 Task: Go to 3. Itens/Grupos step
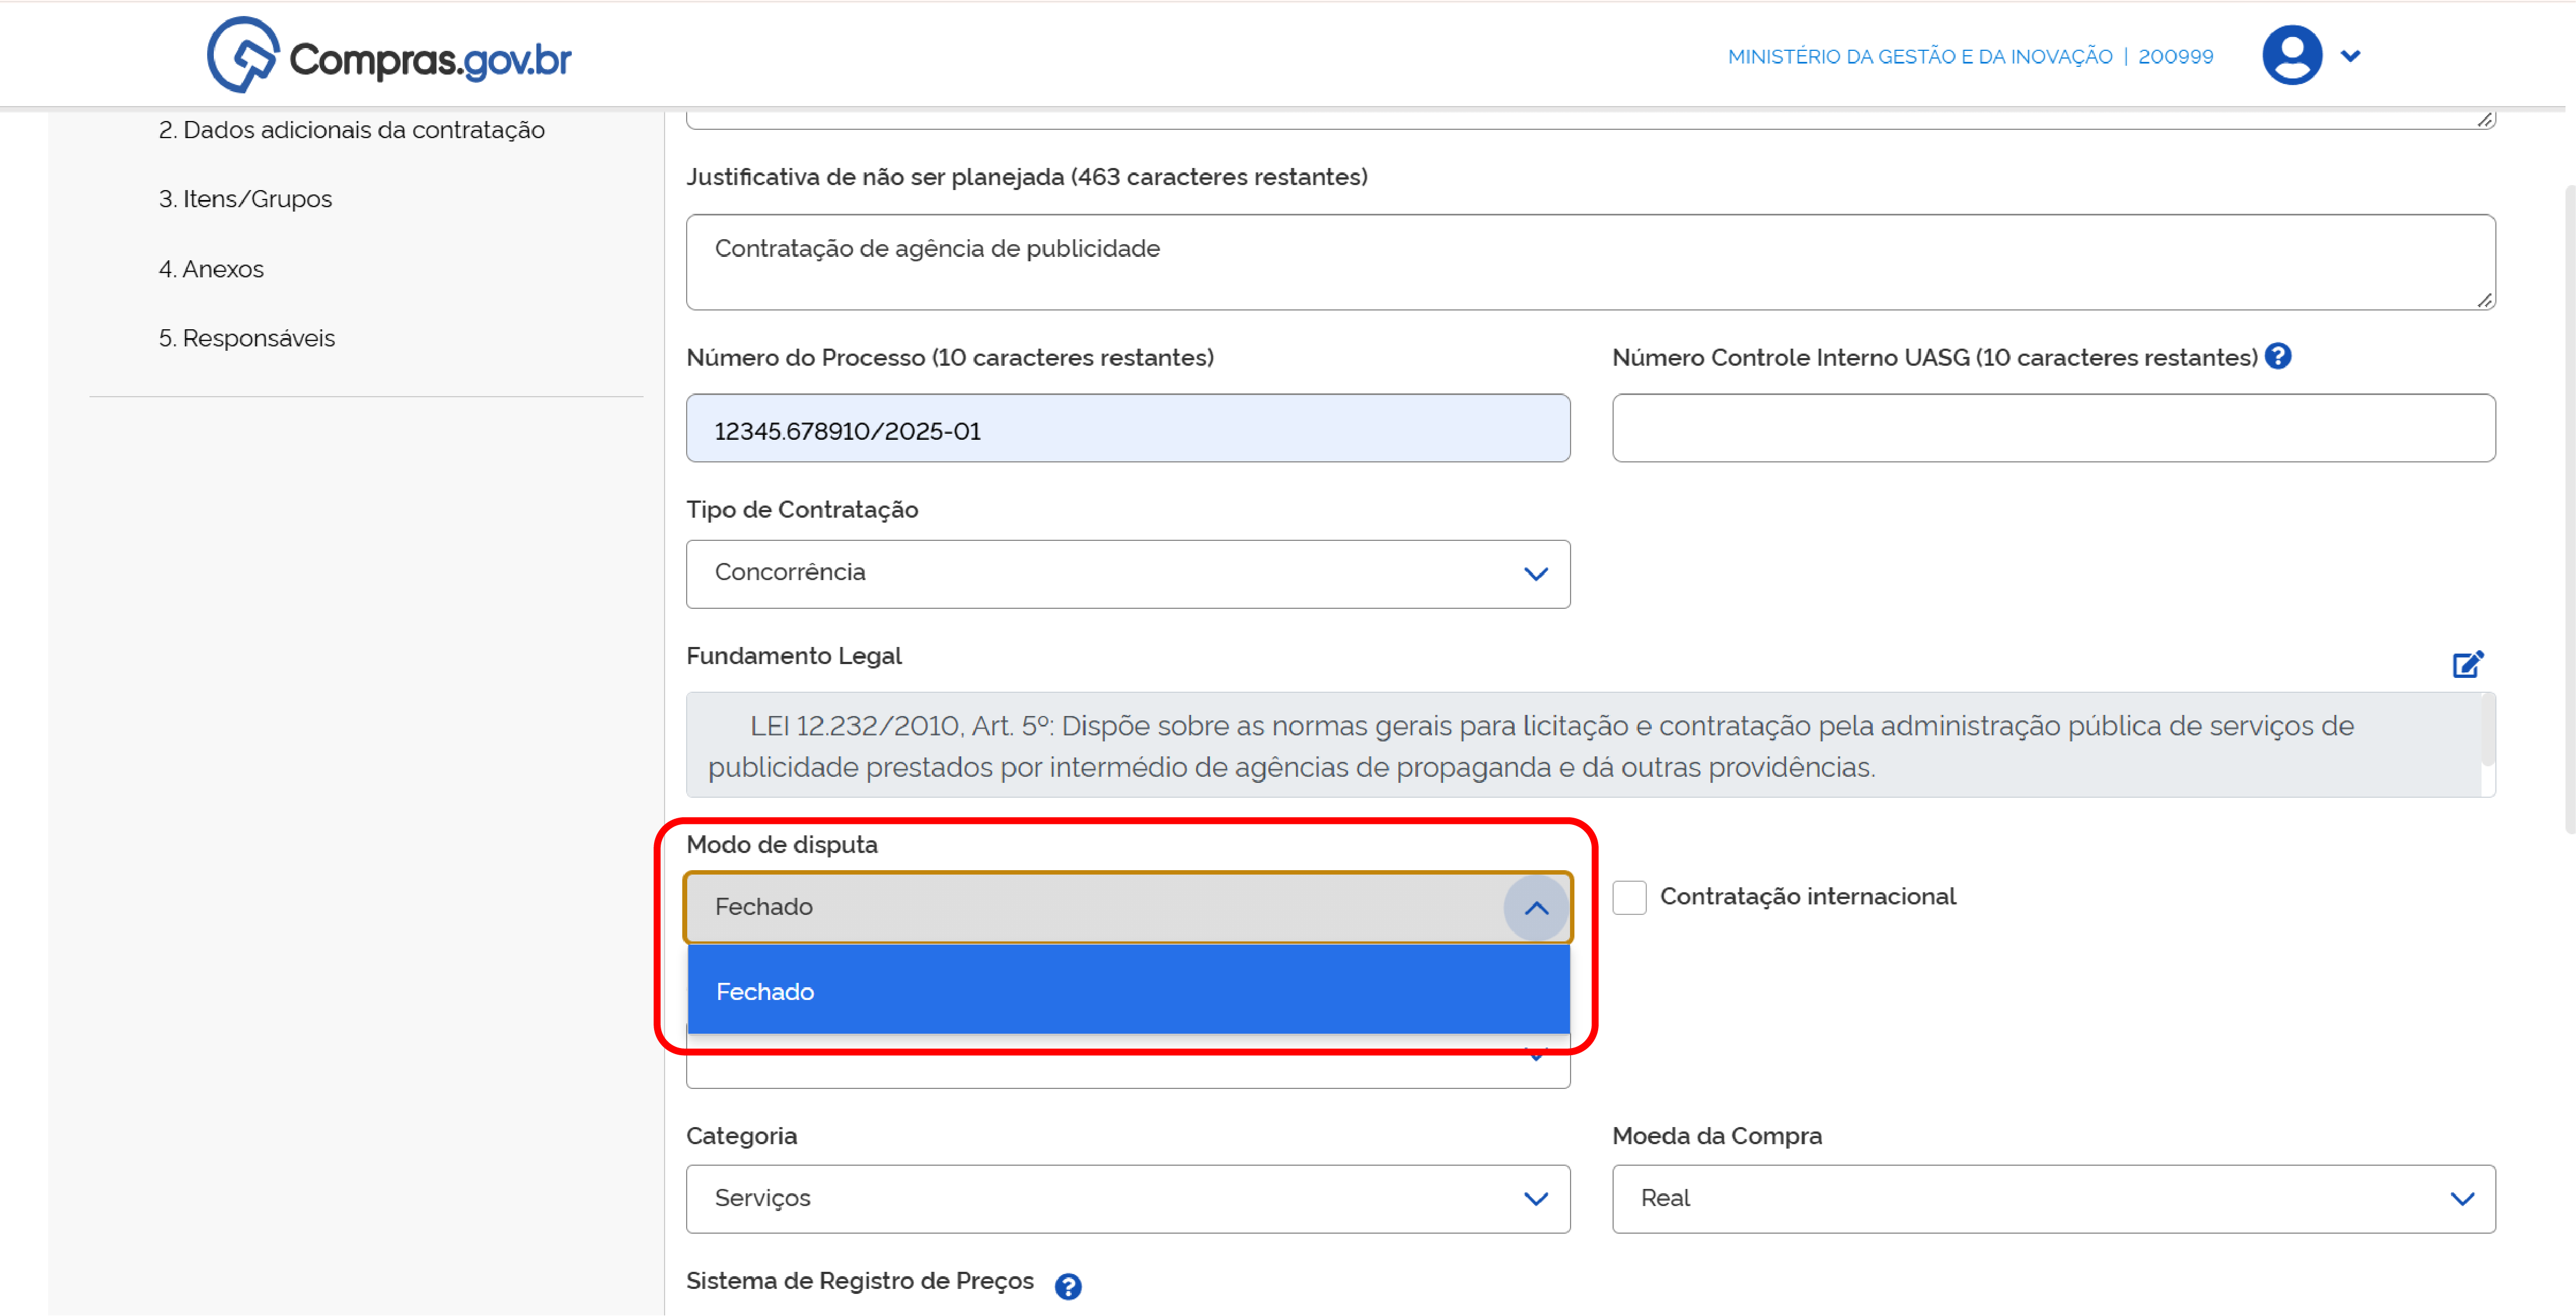245,199
